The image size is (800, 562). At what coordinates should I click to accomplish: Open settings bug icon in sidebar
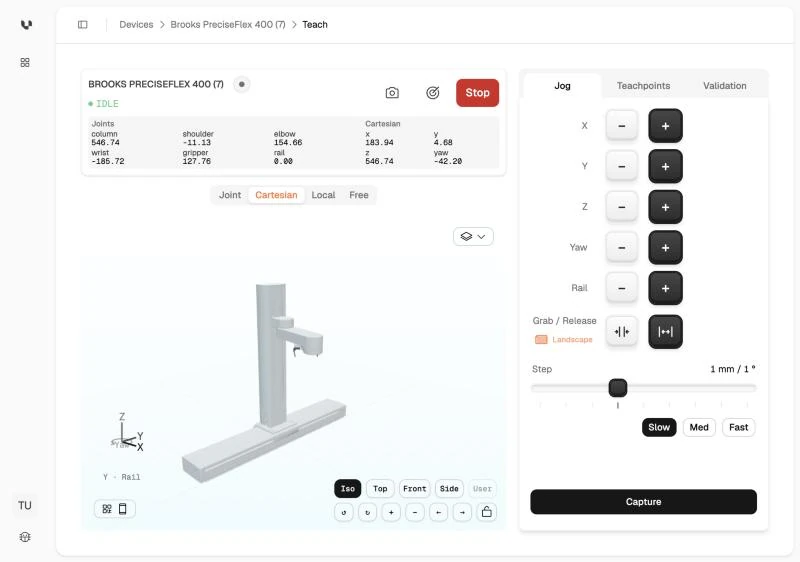click(24, 537)
